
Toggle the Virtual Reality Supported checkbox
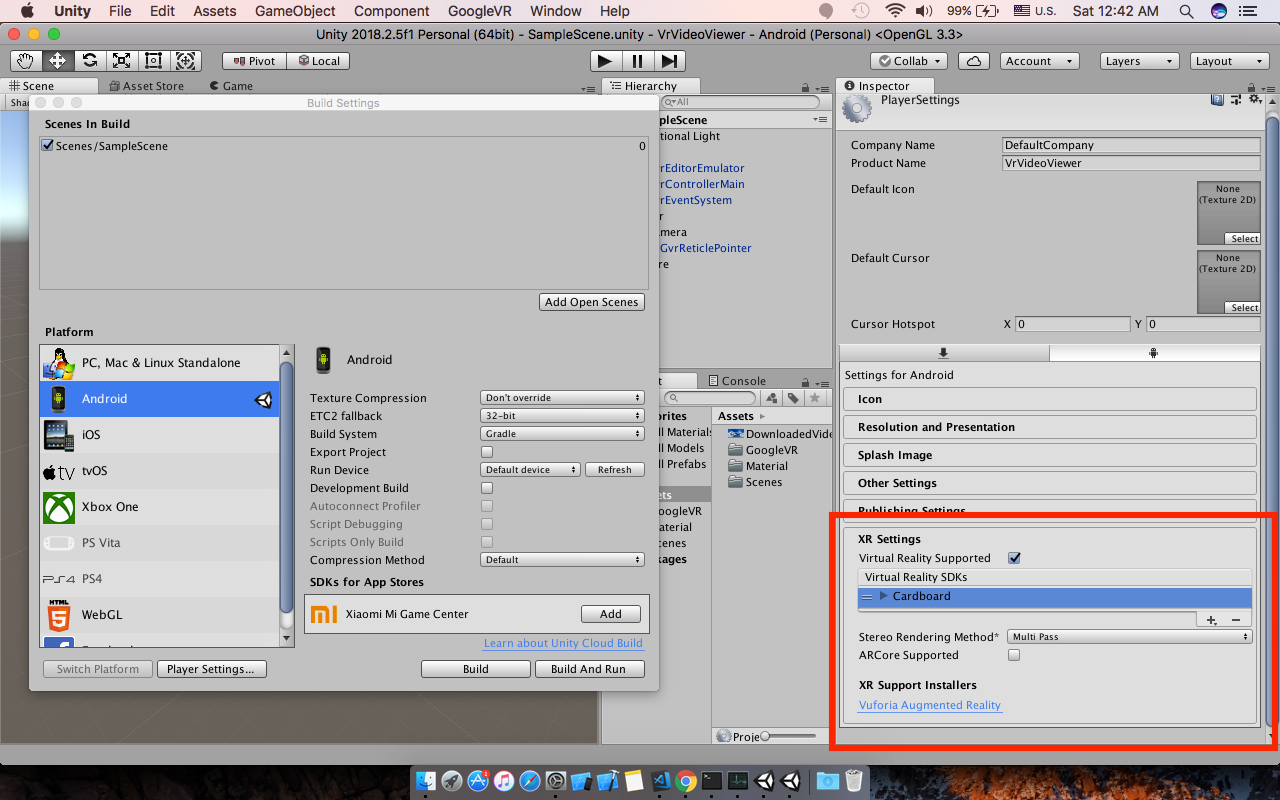[x=1014, y=558]
